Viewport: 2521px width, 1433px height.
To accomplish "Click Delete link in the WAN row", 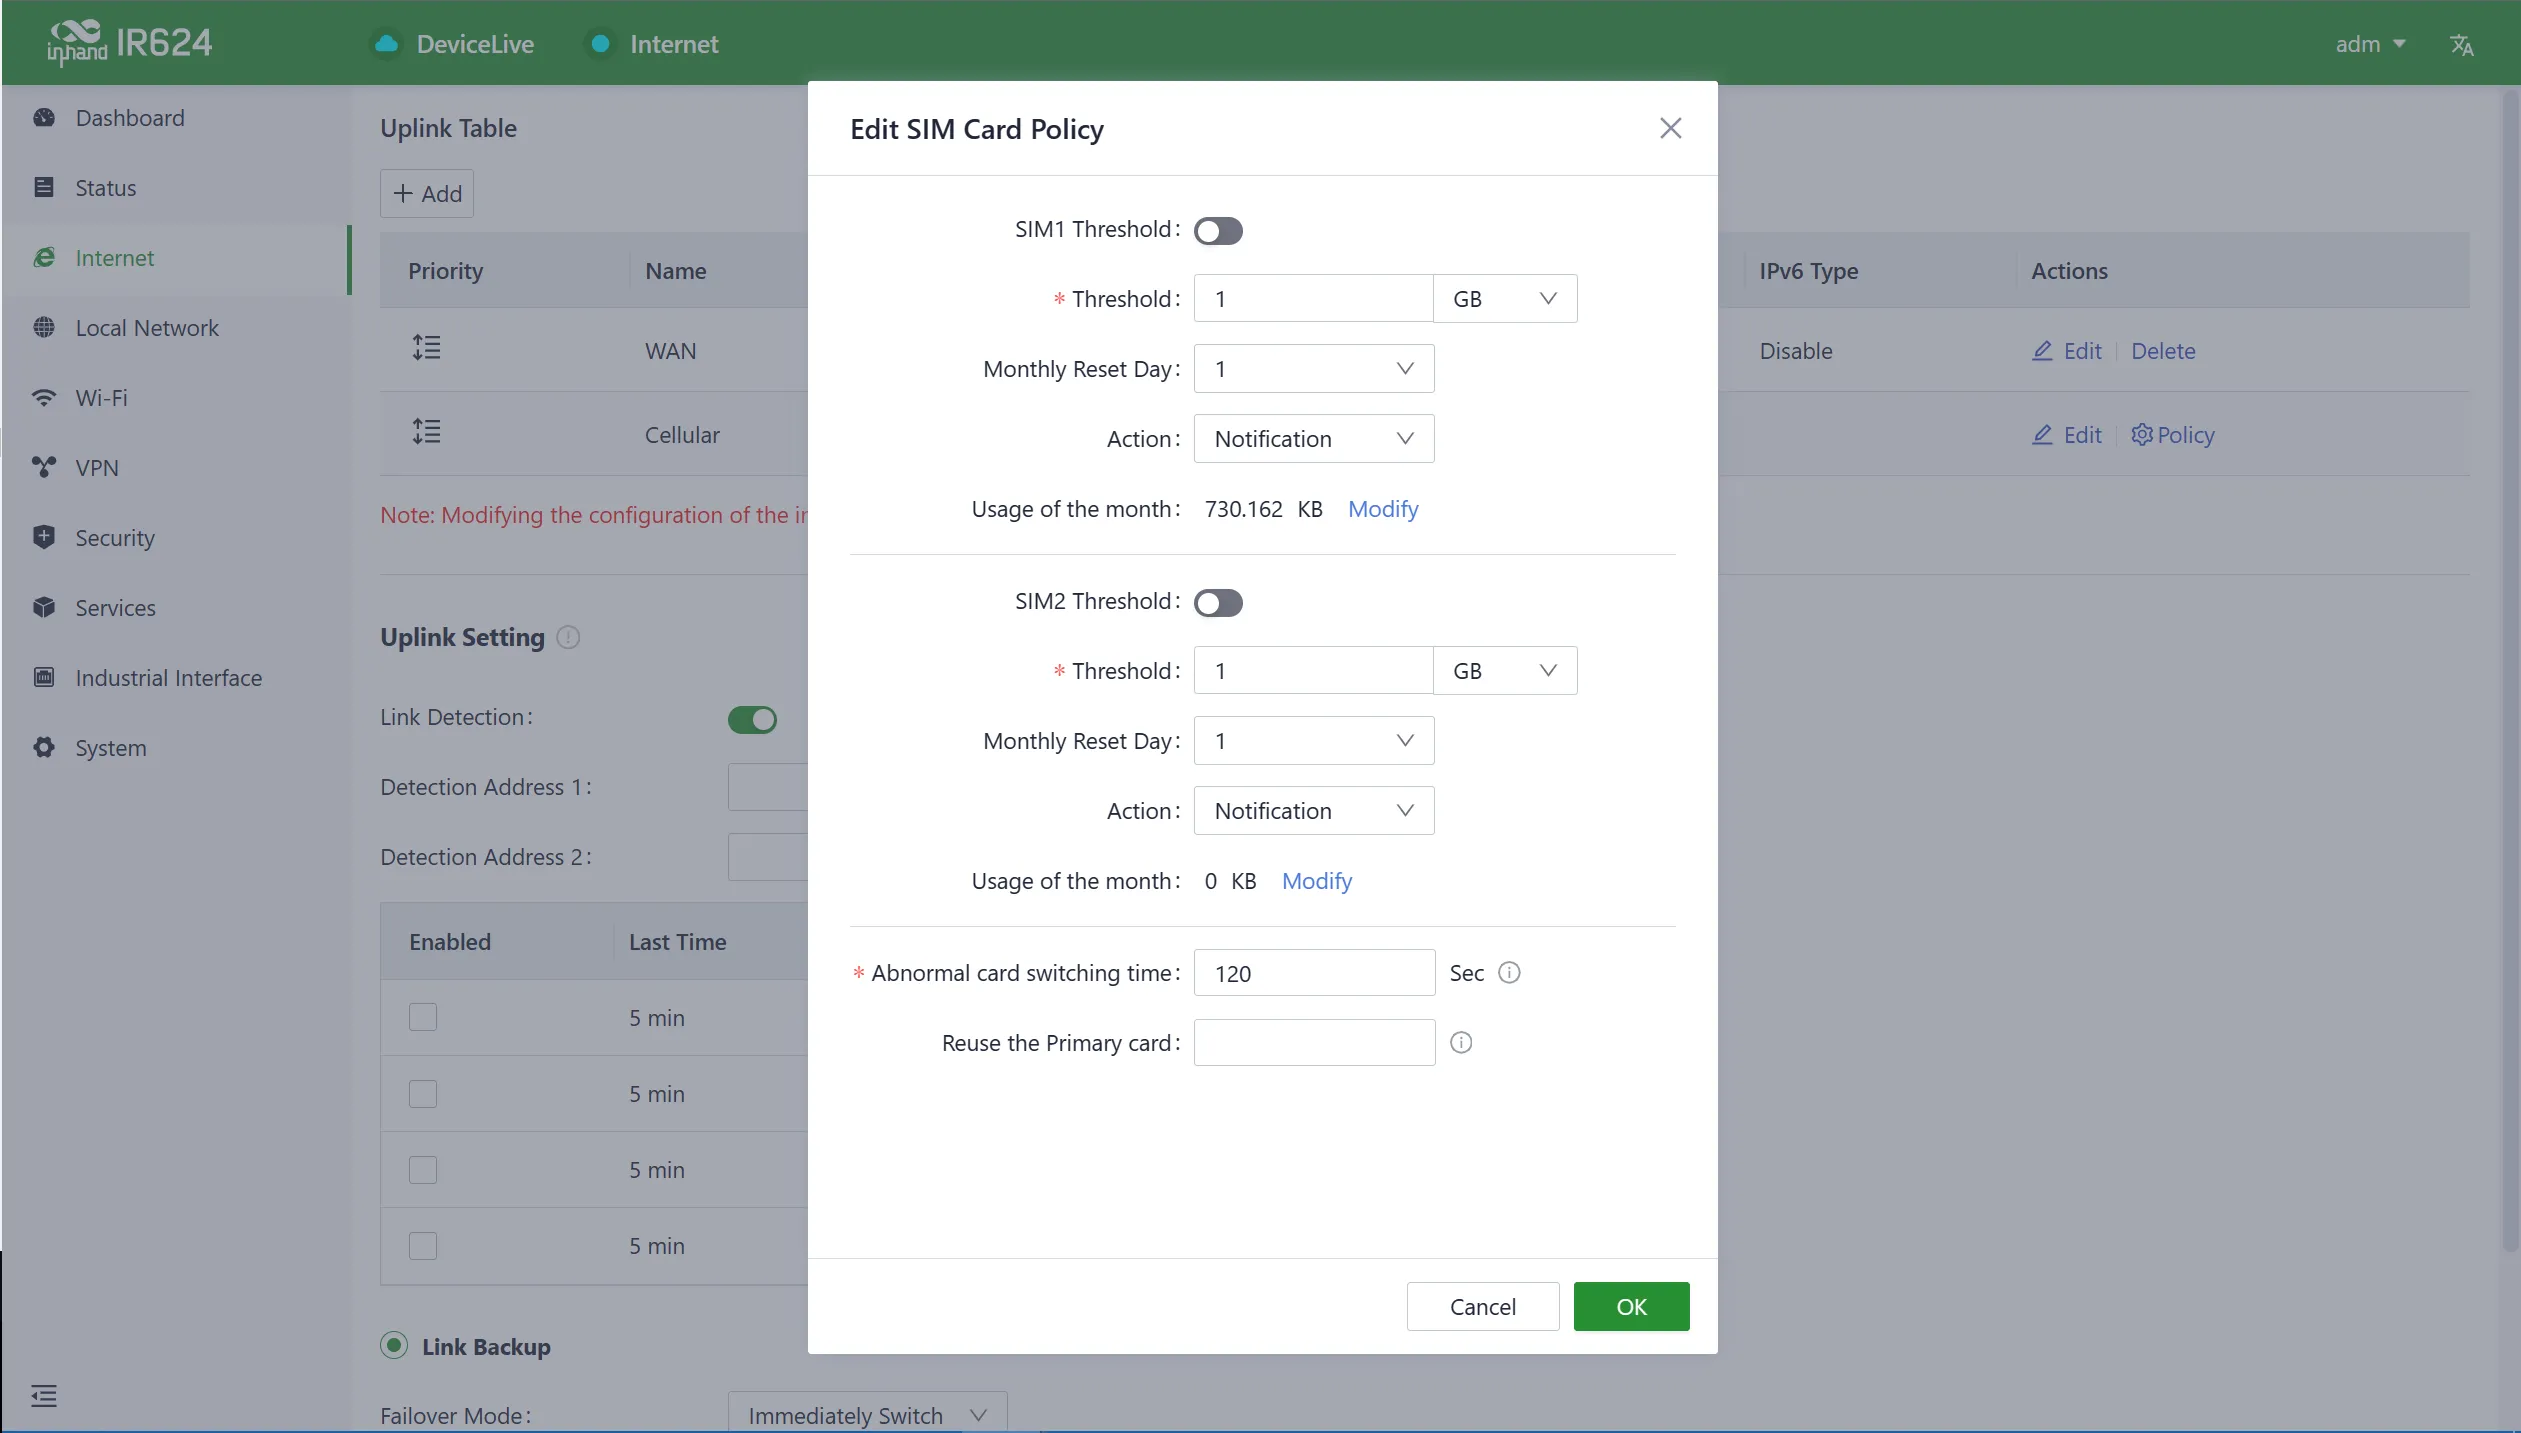I will click(2163, 351).
